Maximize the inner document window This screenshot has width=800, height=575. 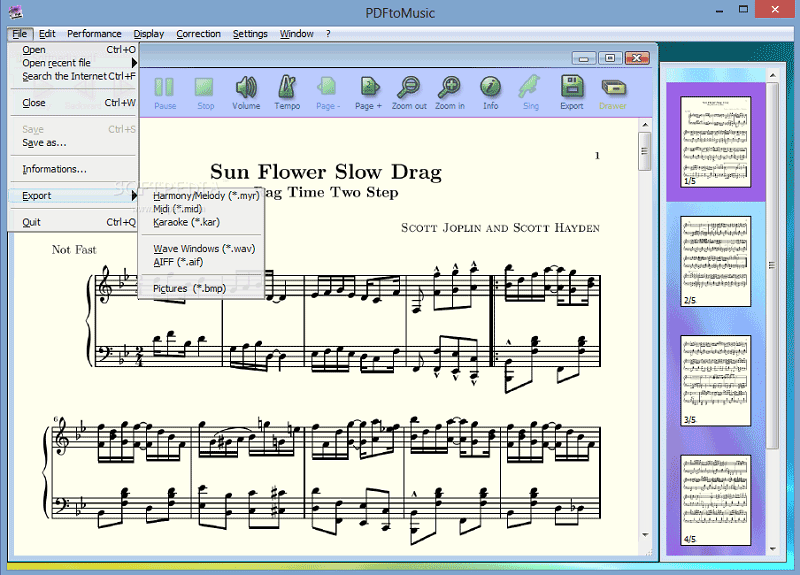coord(610,58)
